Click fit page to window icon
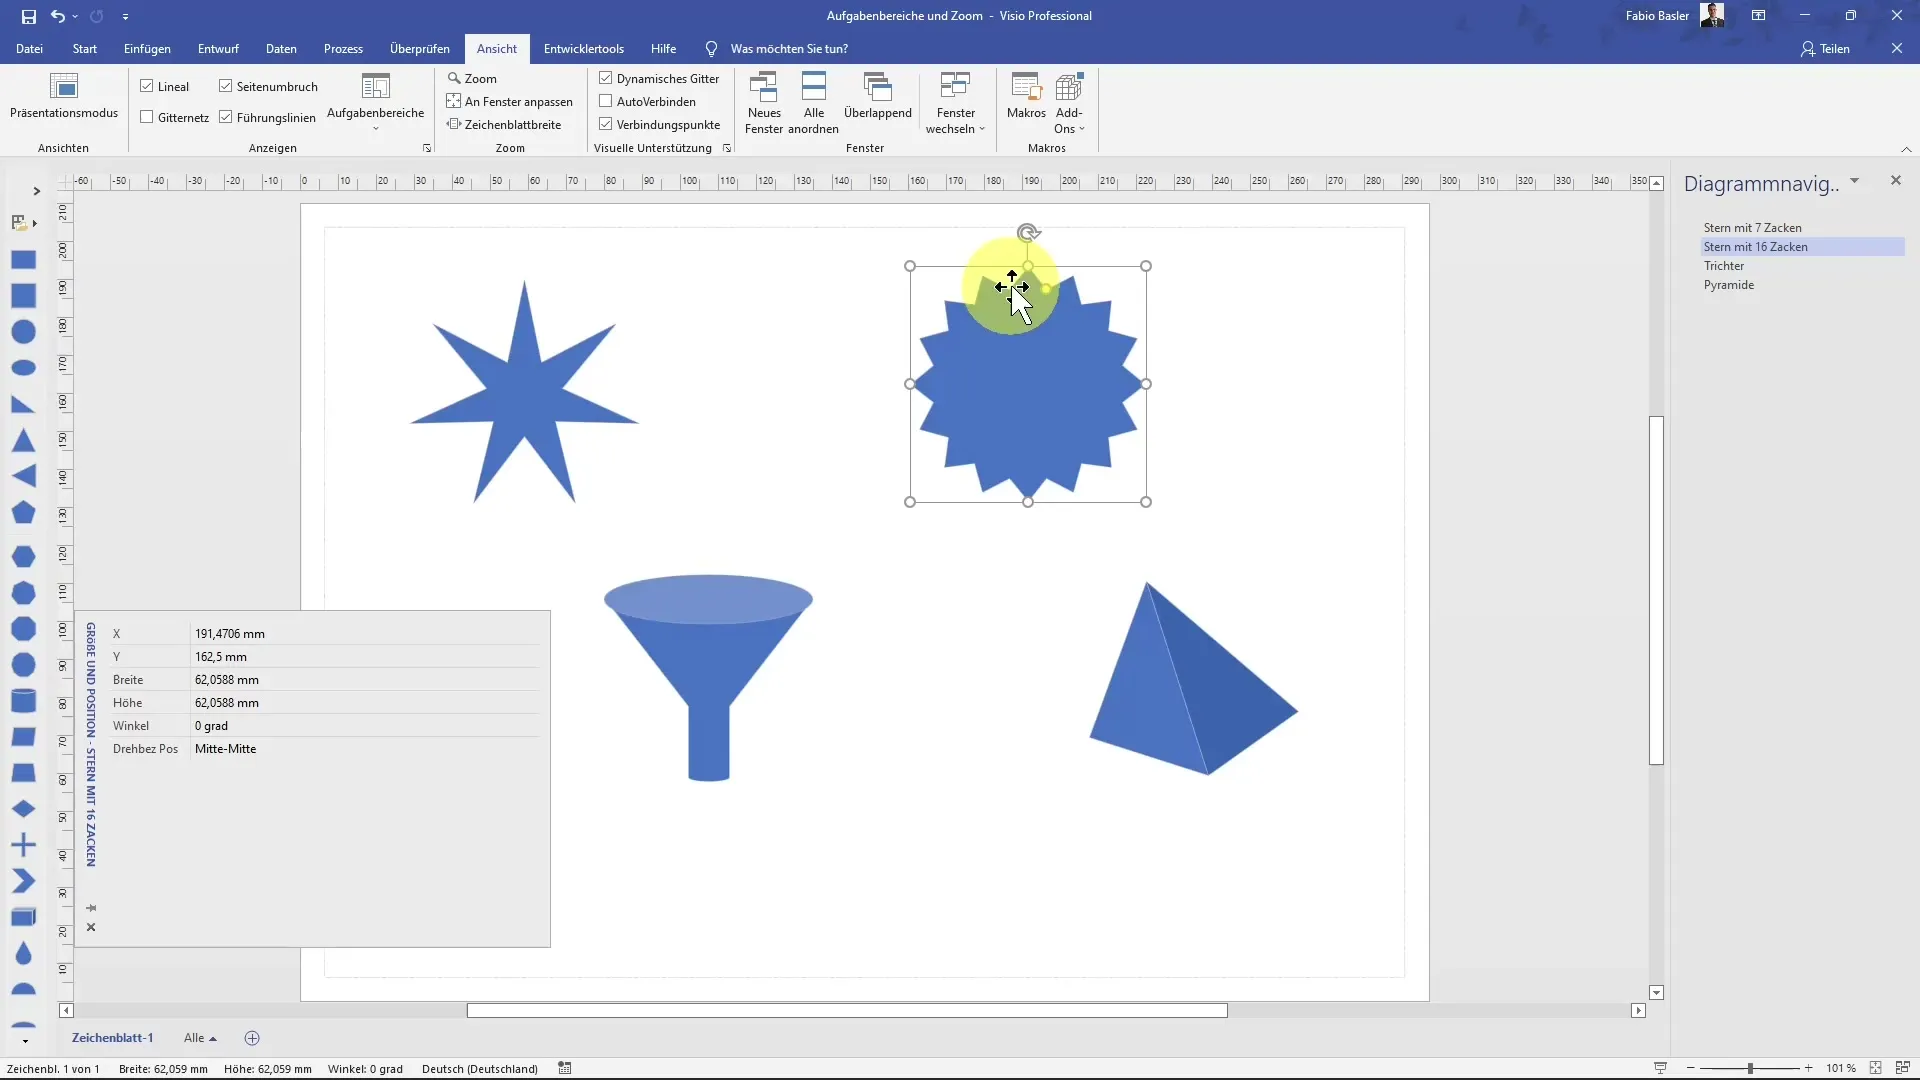The height and width of the screenshot is (1080, 1920). [x=1876, y=1068]
